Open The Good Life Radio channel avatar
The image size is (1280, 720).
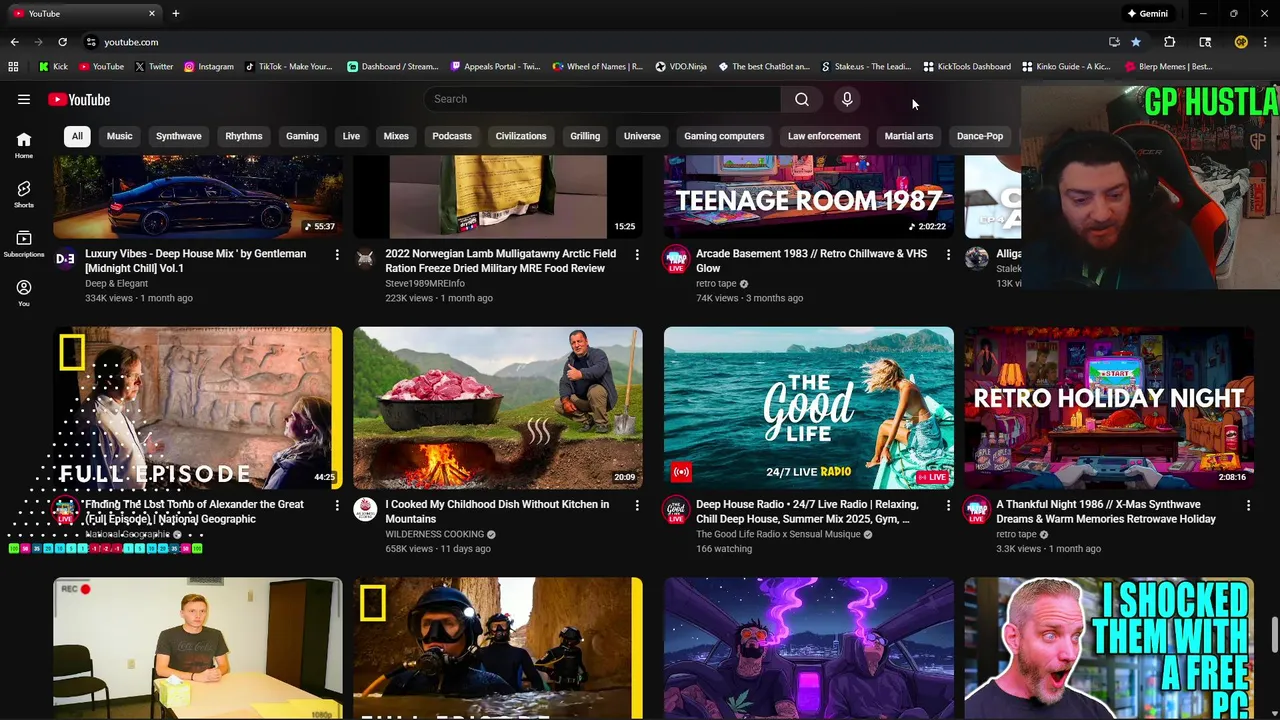676,510
